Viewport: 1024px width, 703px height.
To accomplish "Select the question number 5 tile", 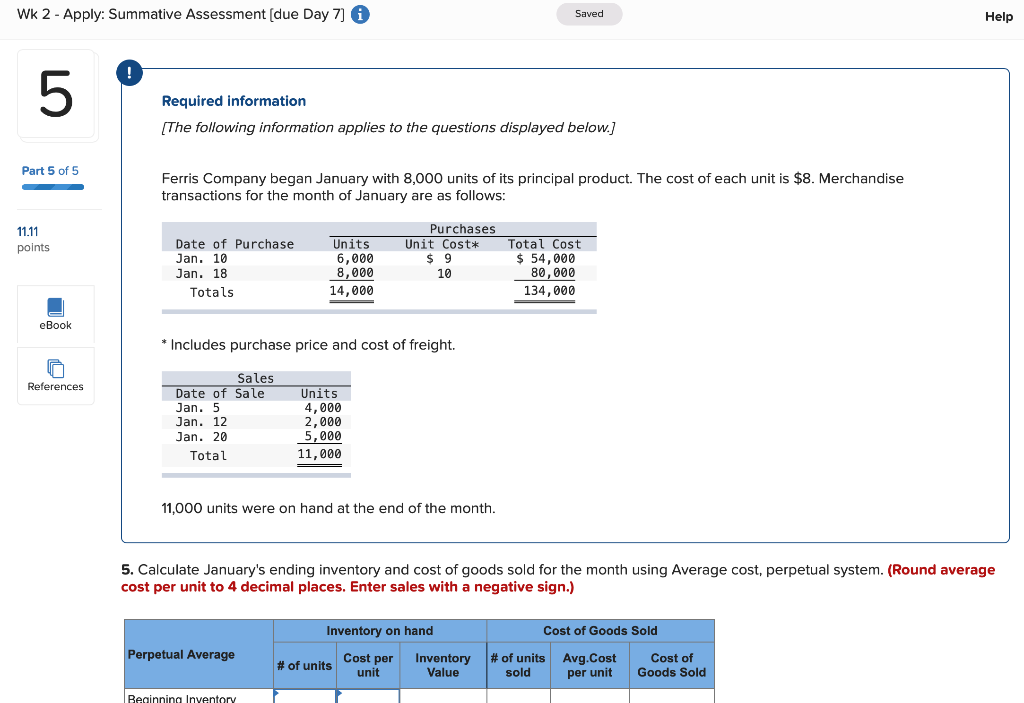I will (x=56, y=94).
